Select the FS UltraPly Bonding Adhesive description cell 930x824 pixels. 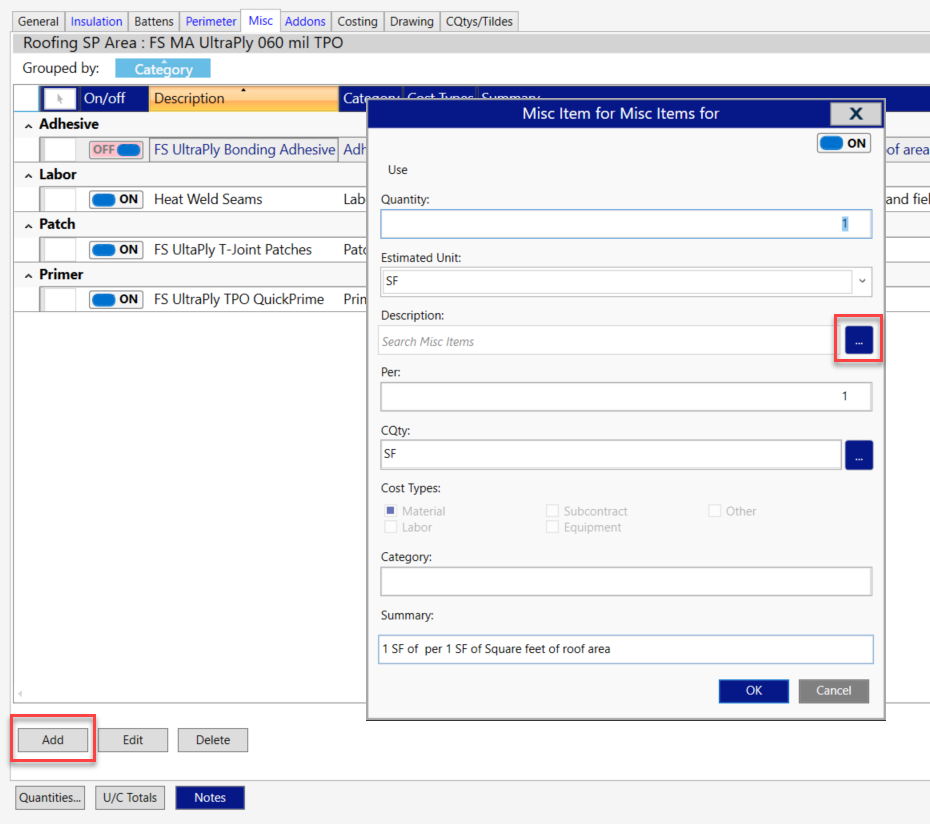(244, 149)
